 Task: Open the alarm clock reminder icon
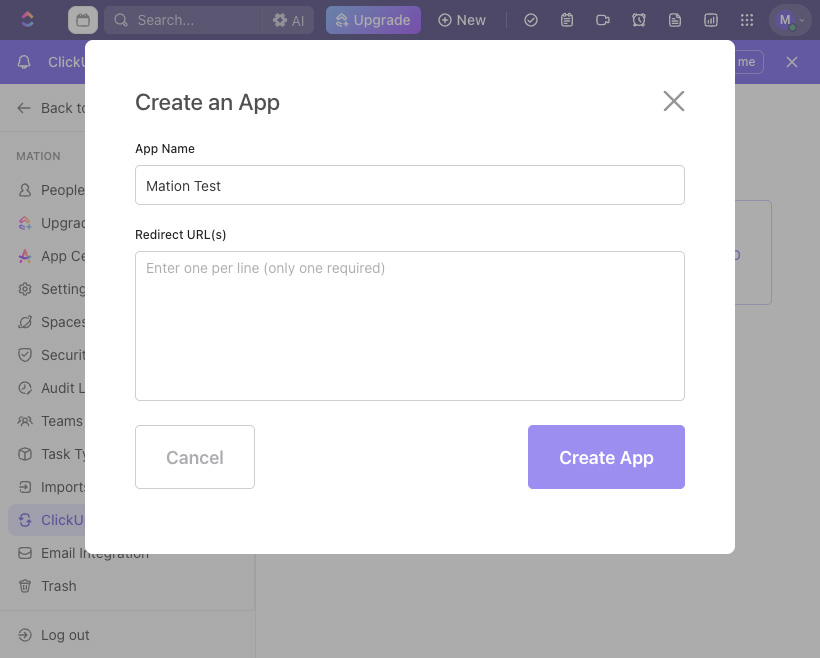tap(639, 20)
